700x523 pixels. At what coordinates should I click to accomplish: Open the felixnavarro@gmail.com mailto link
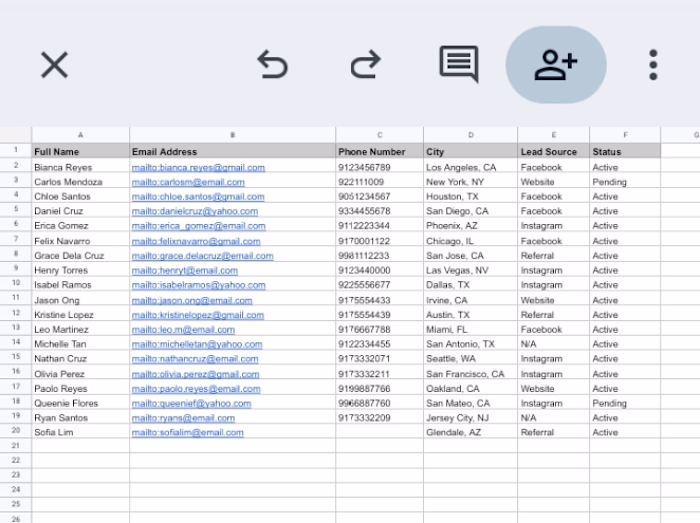[196, 241]
